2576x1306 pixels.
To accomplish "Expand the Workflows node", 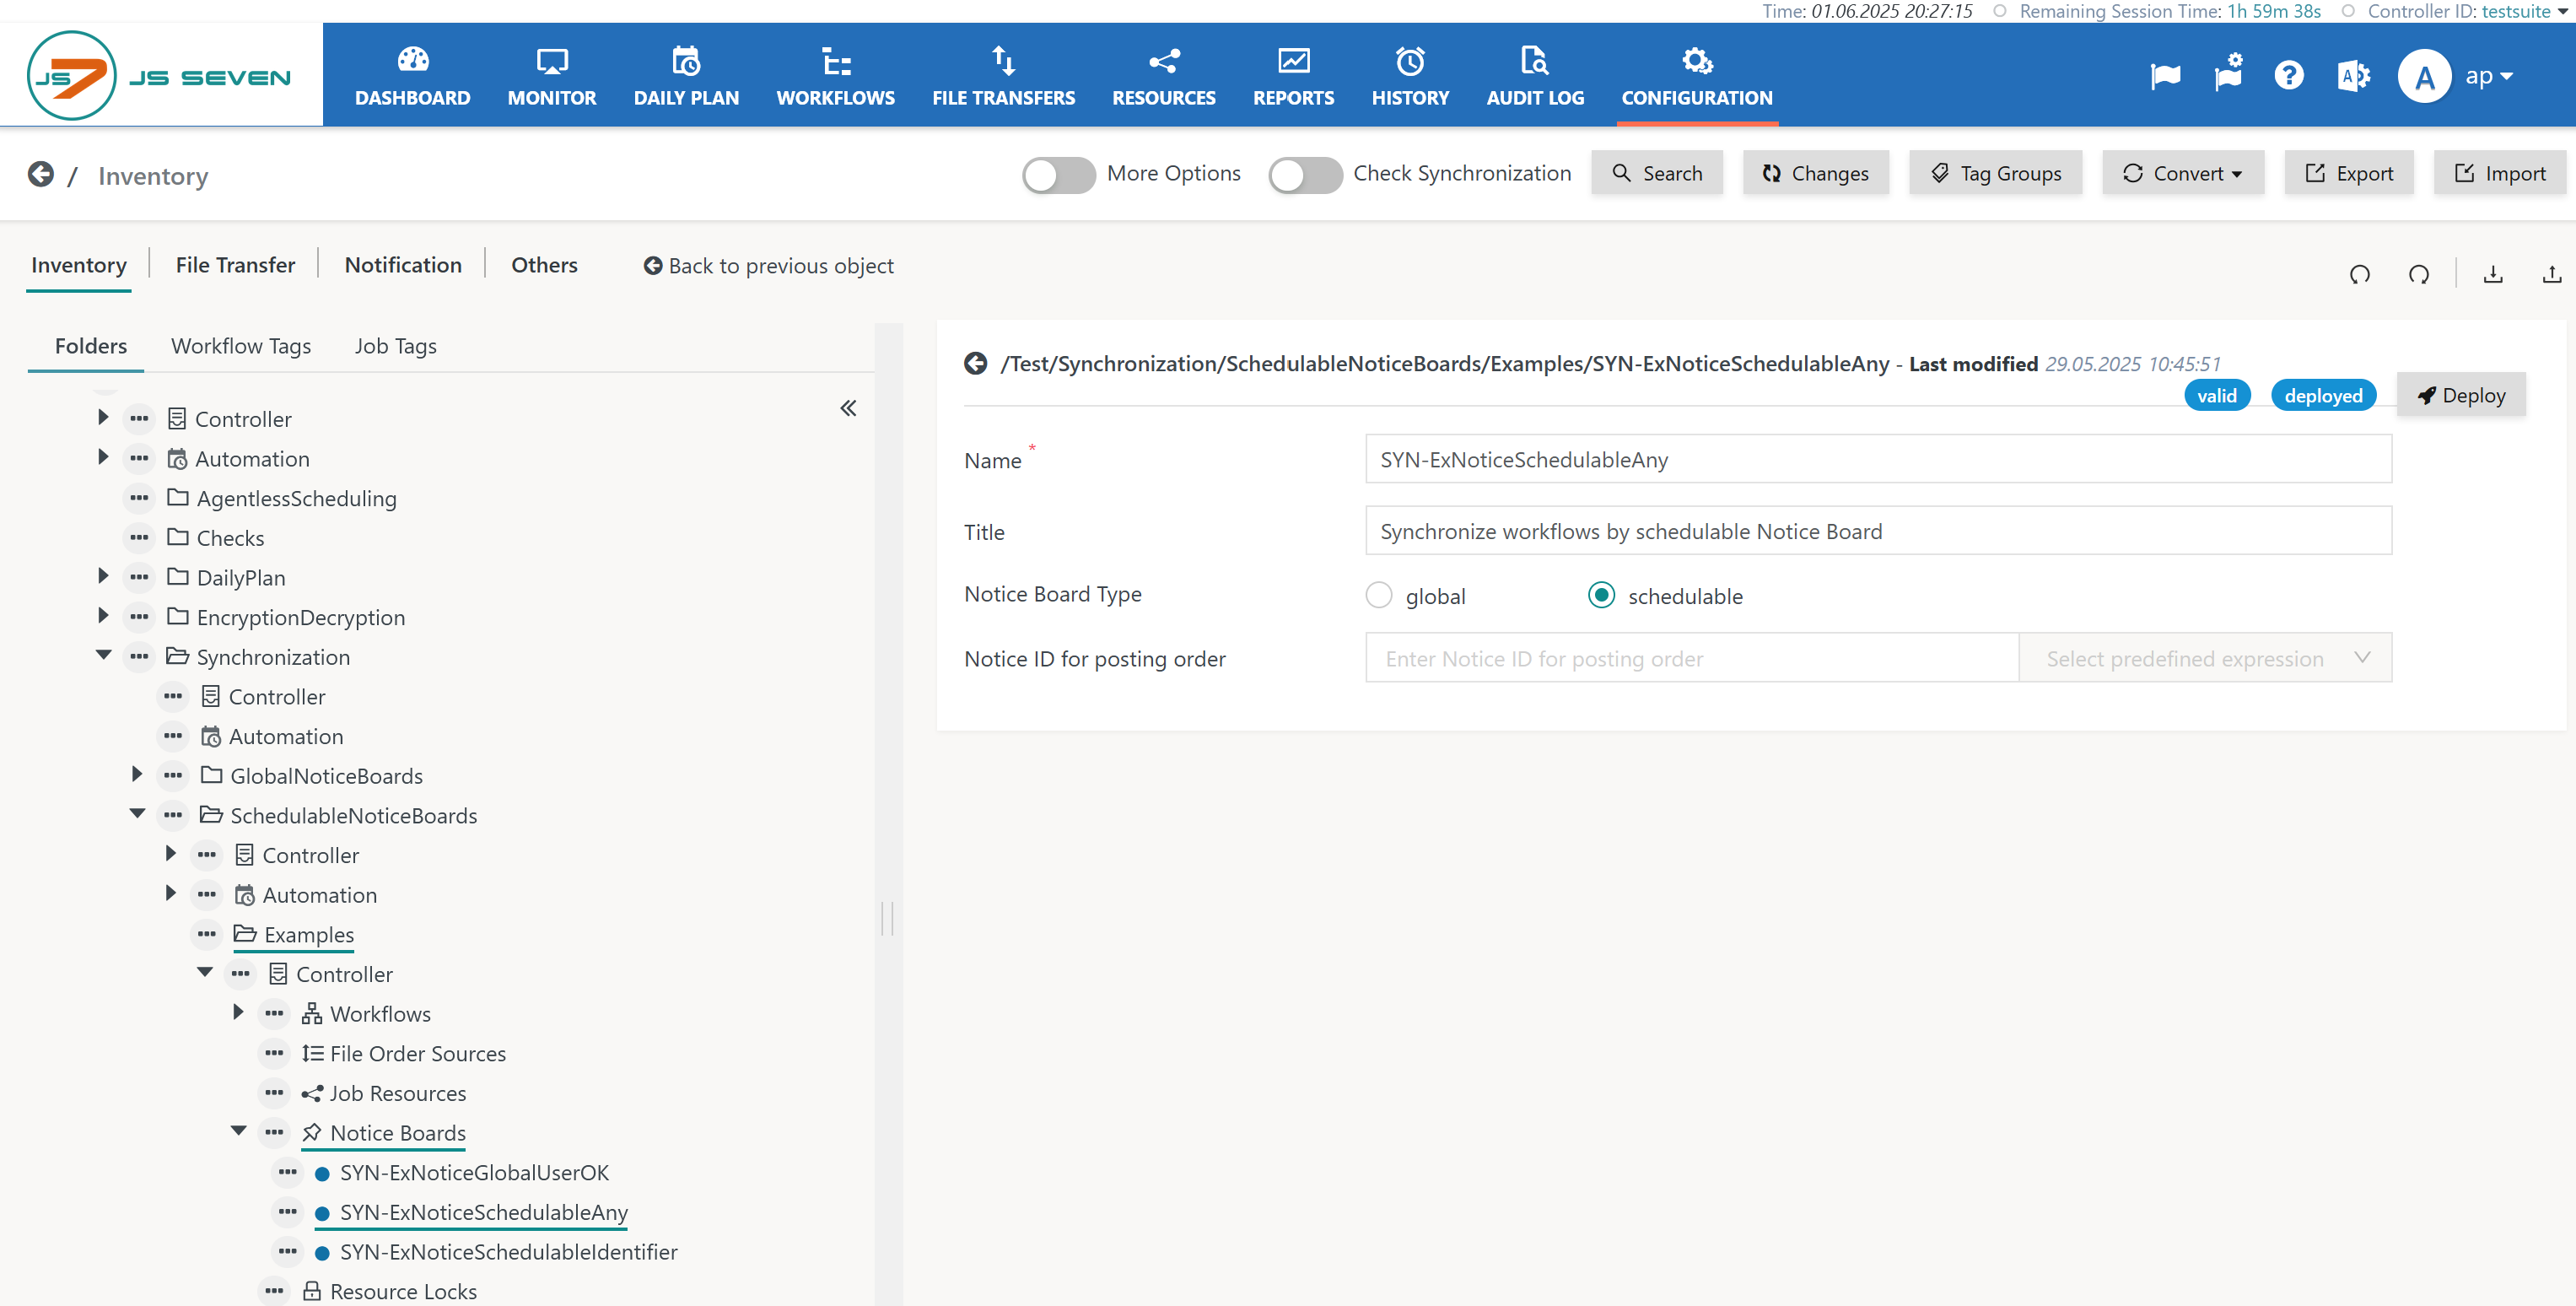I will [239, 1012].
